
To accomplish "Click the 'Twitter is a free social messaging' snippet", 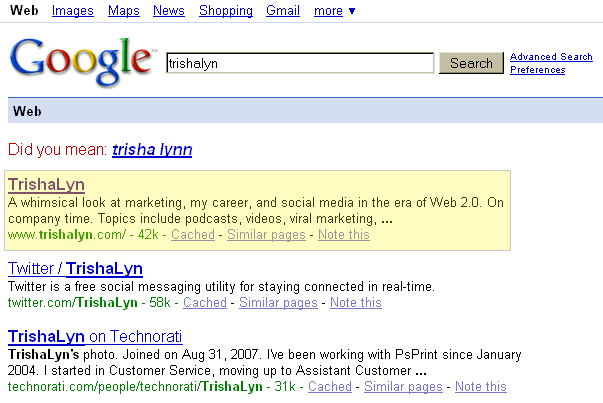I will [x=221, y=287].
